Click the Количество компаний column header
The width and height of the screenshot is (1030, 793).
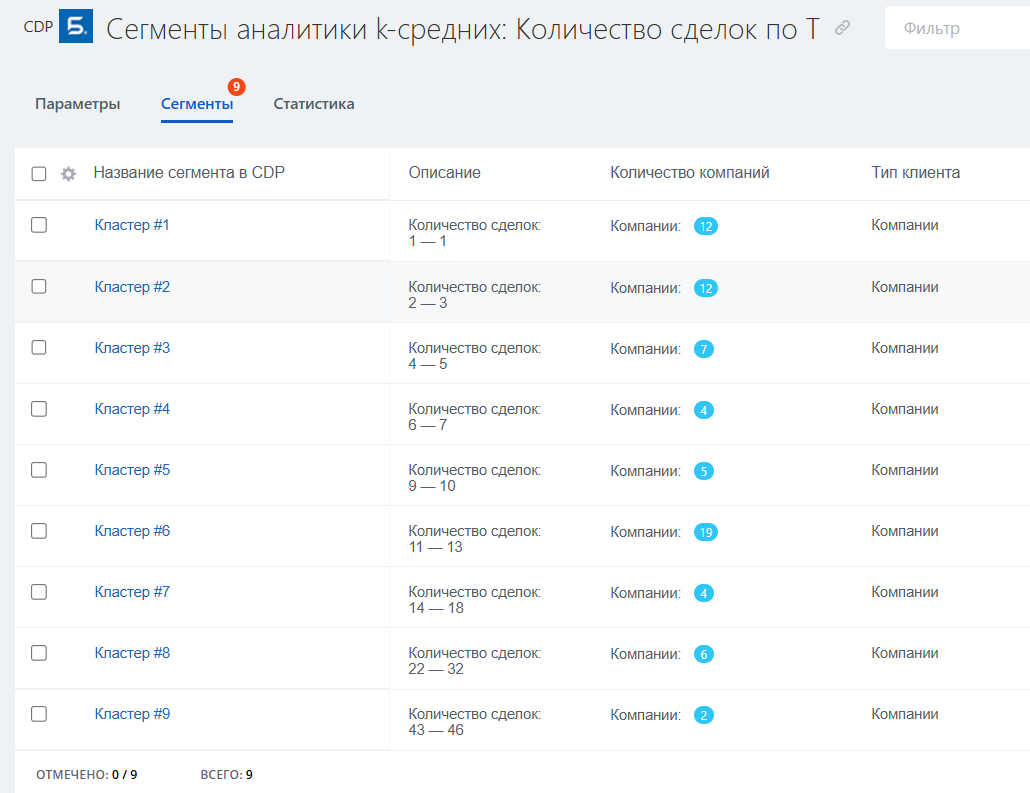pos(690,173)
